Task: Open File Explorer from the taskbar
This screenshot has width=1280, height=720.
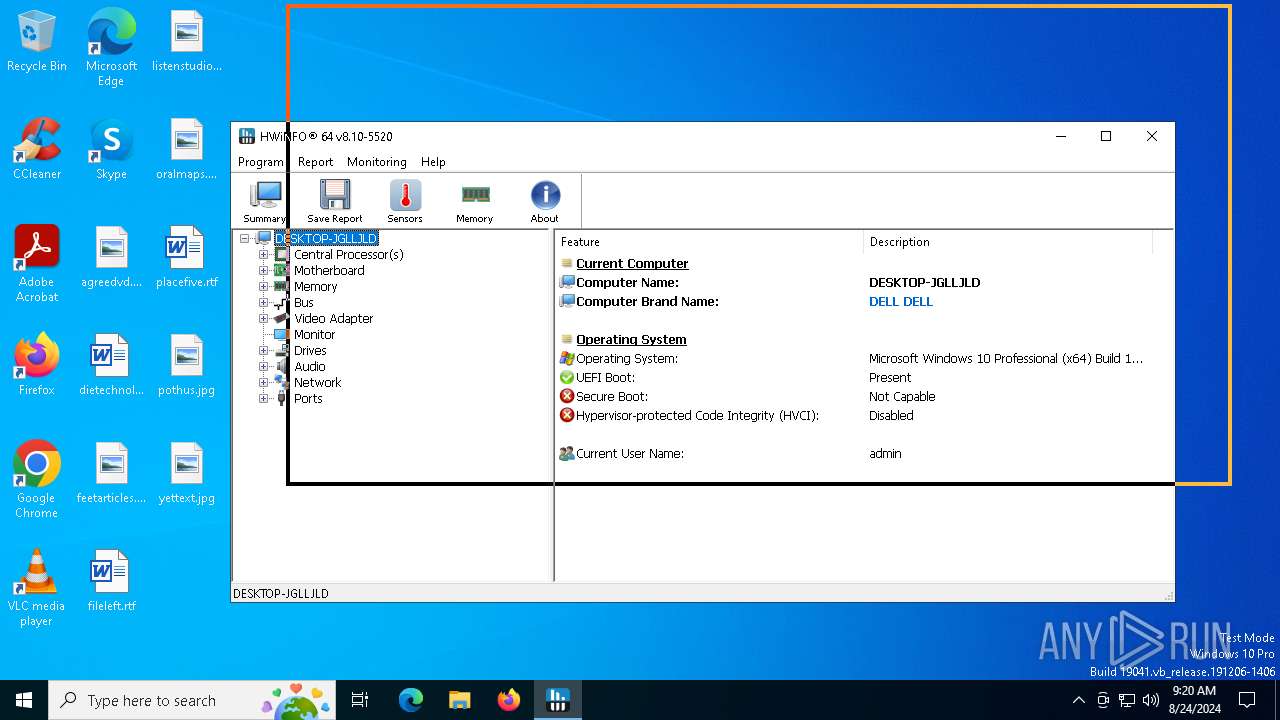Action: 459,700
